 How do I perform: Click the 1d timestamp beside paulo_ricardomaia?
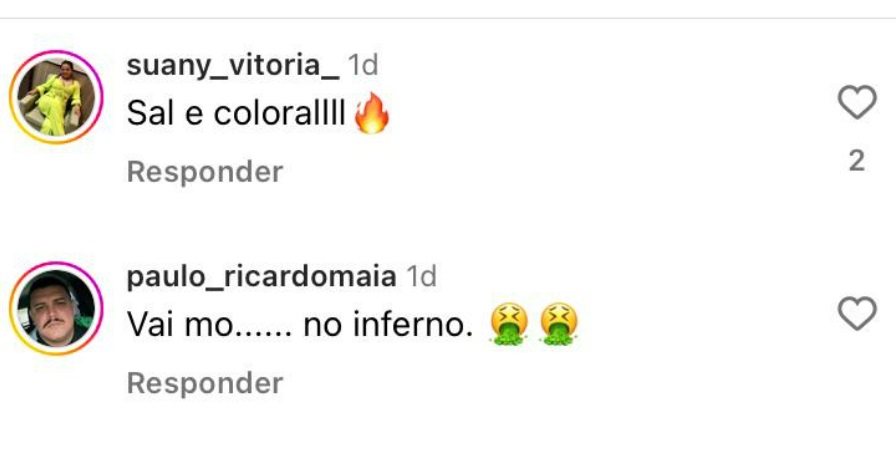(x=422, y=277)
